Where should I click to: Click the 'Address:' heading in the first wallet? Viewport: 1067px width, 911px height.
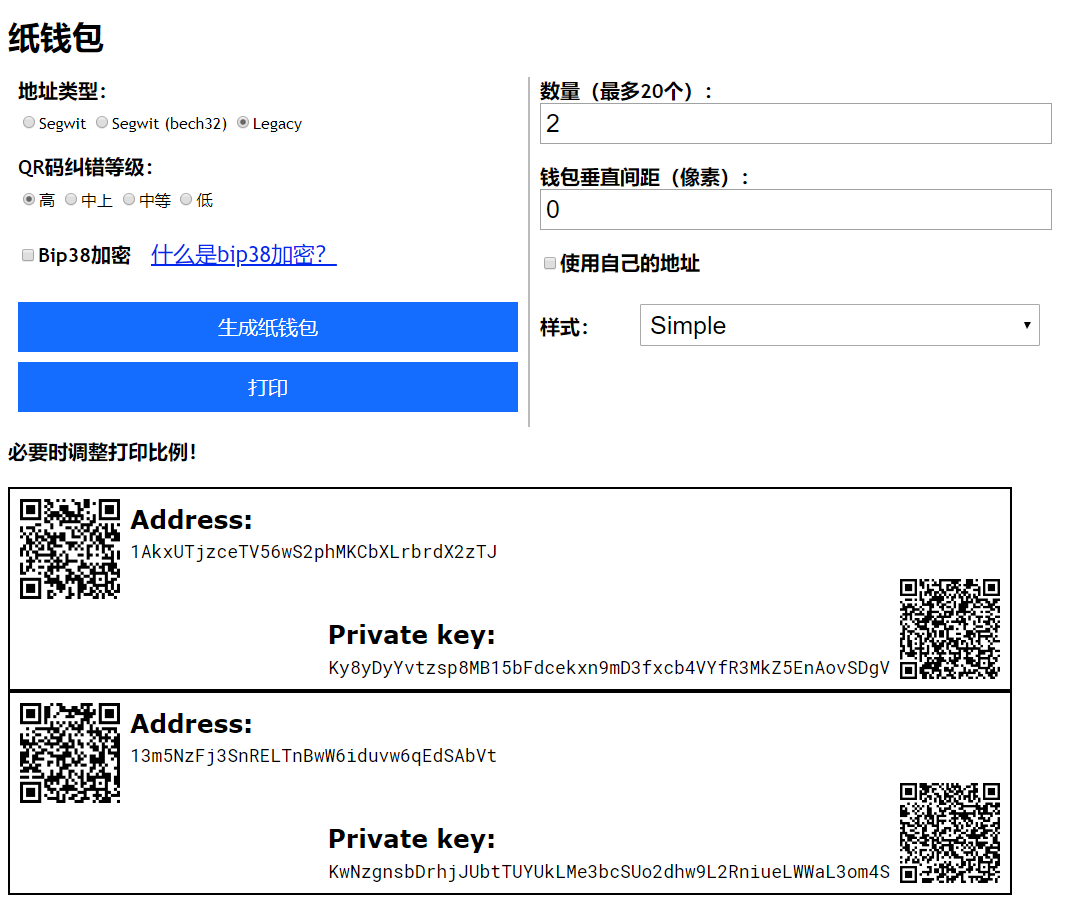tap(191, 520)
